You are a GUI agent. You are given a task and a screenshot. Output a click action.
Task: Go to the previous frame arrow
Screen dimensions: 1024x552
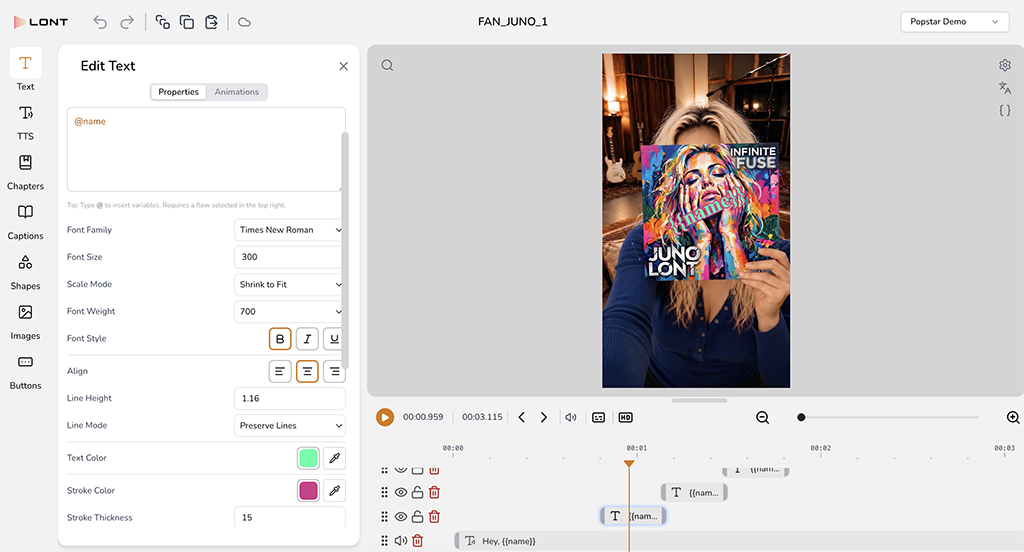(521, 417)
